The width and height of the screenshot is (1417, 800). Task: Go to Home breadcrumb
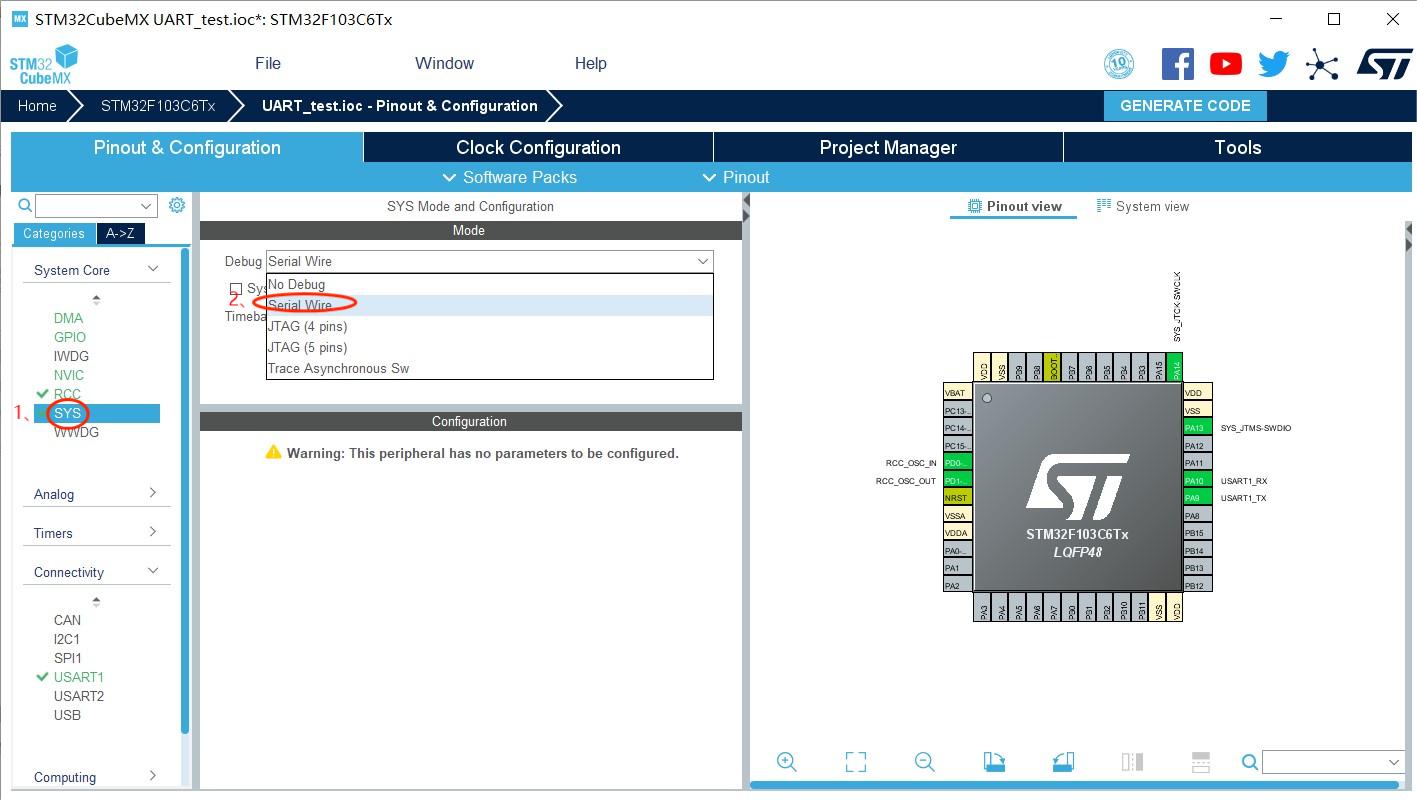pos(37,106)
